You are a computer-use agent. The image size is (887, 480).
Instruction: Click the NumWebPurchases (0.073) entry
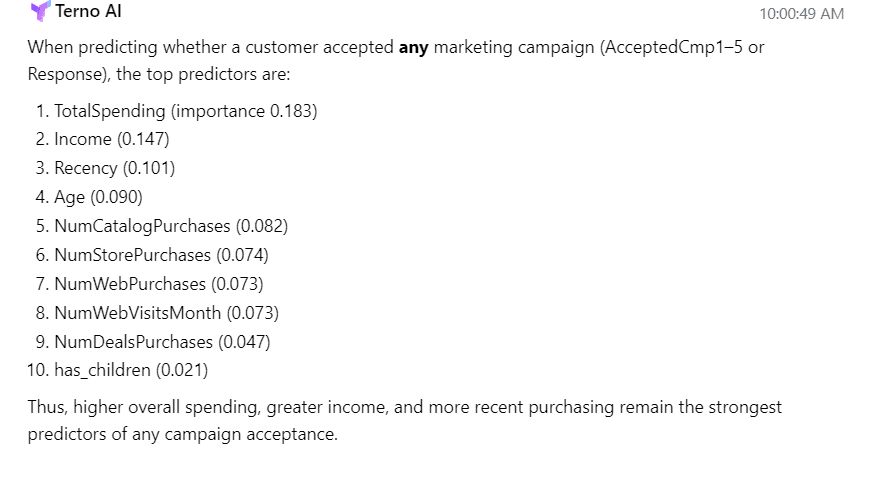click(x=158, y=284)
